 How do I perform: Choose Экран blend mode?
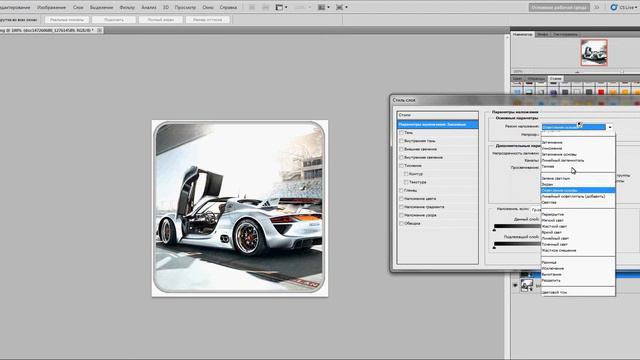pos(578,184)
